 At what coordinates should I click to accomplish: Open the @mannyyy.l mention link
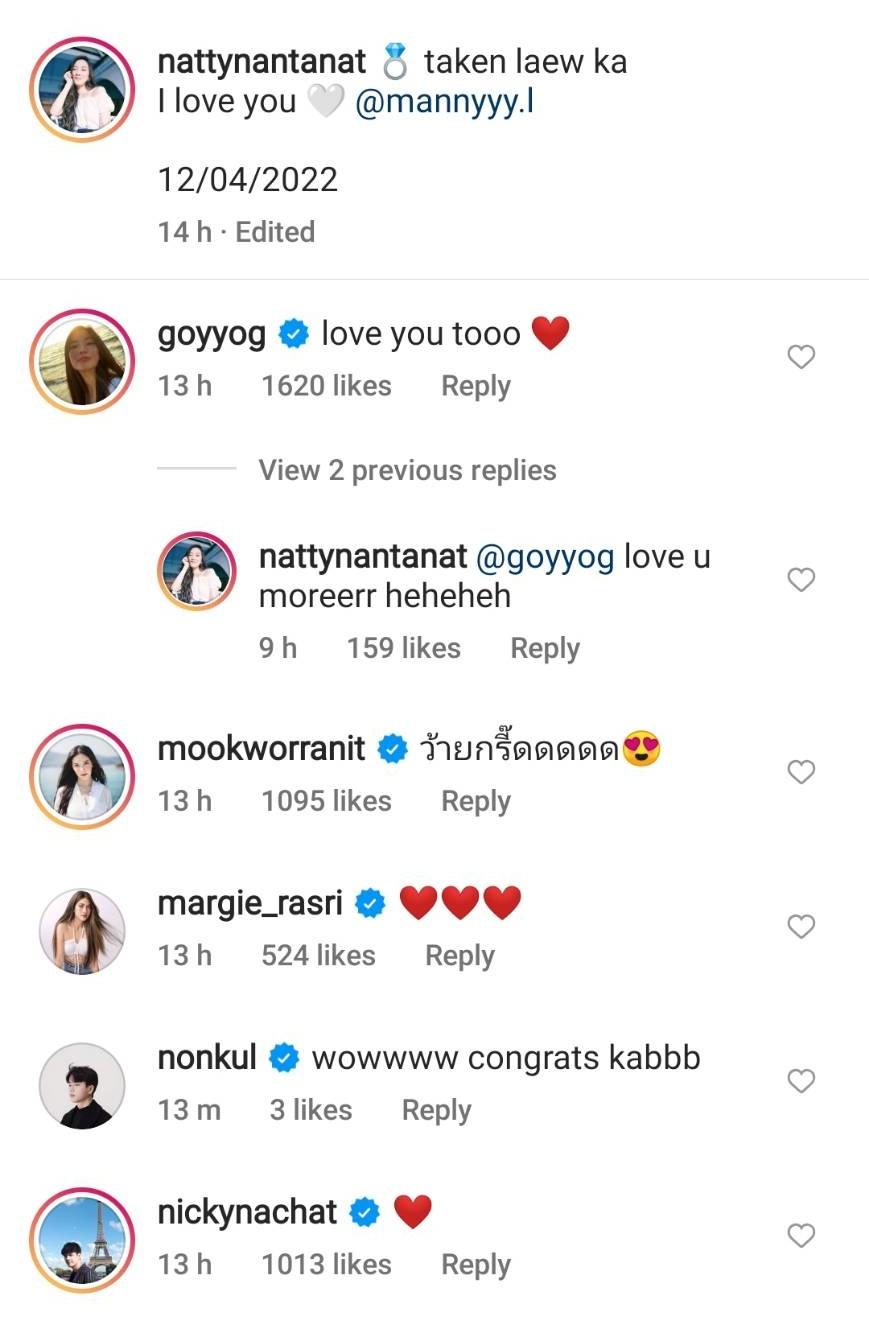click(x=444, y=102)
